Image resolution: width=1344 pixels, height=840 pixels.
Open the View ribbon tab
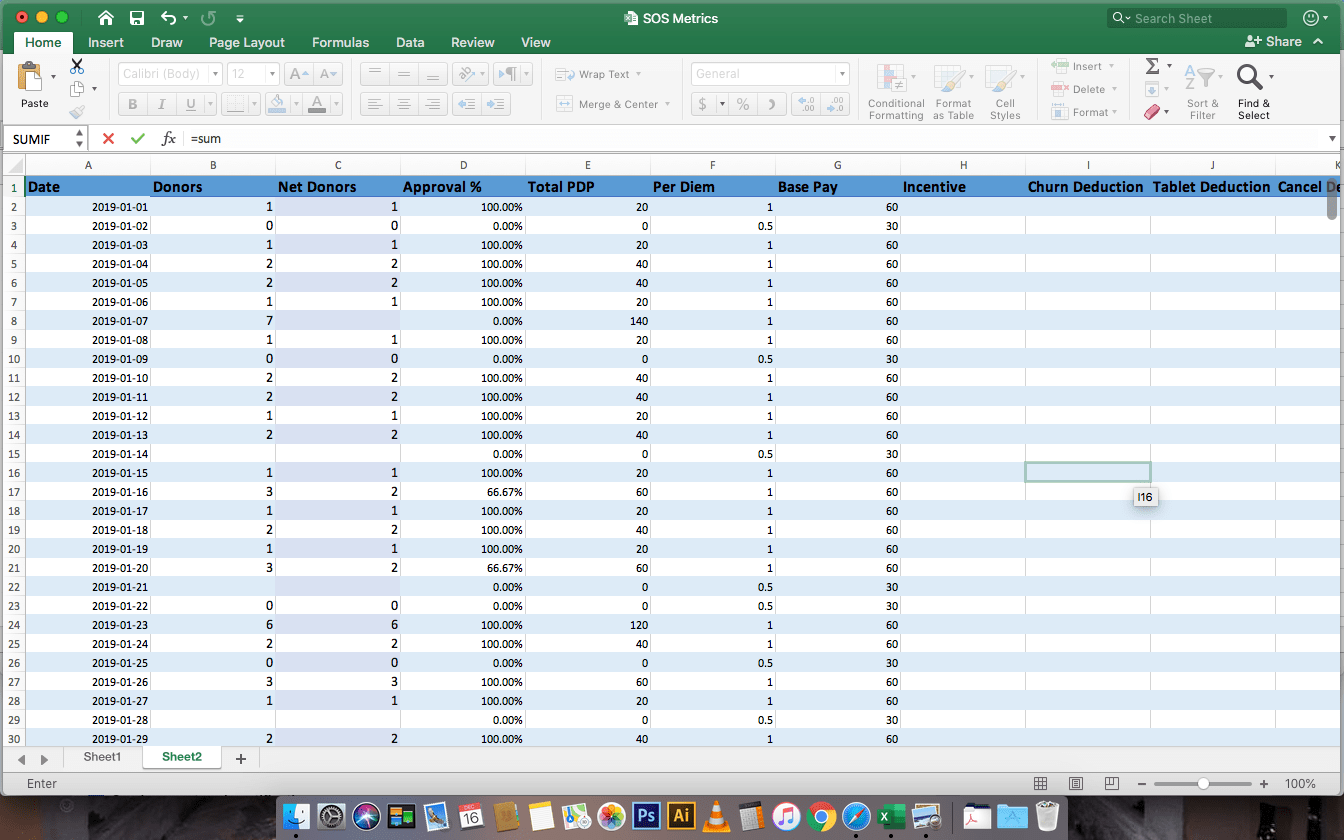click(x=536, y=42)
